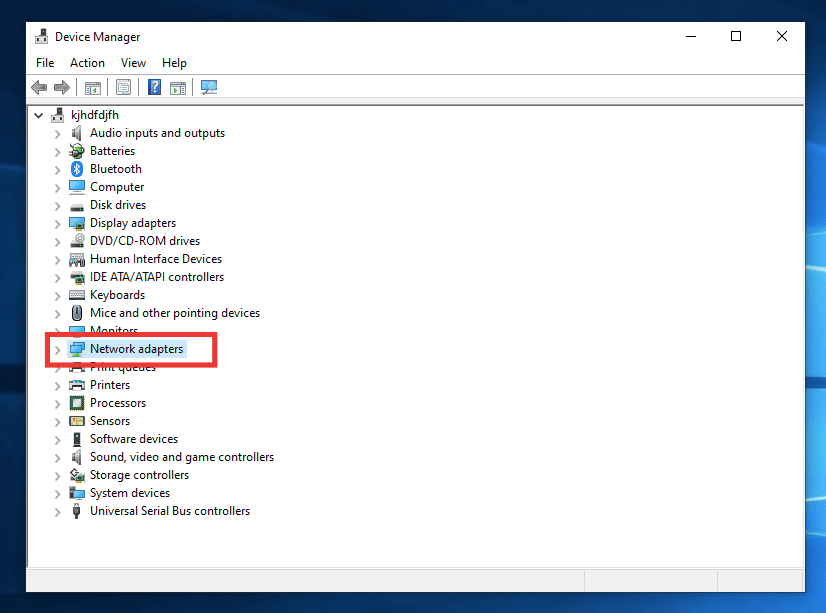826x613 pixels.
Task: Click the IDE ATA/ATAPI controllers icon
Action: point(77,278)
